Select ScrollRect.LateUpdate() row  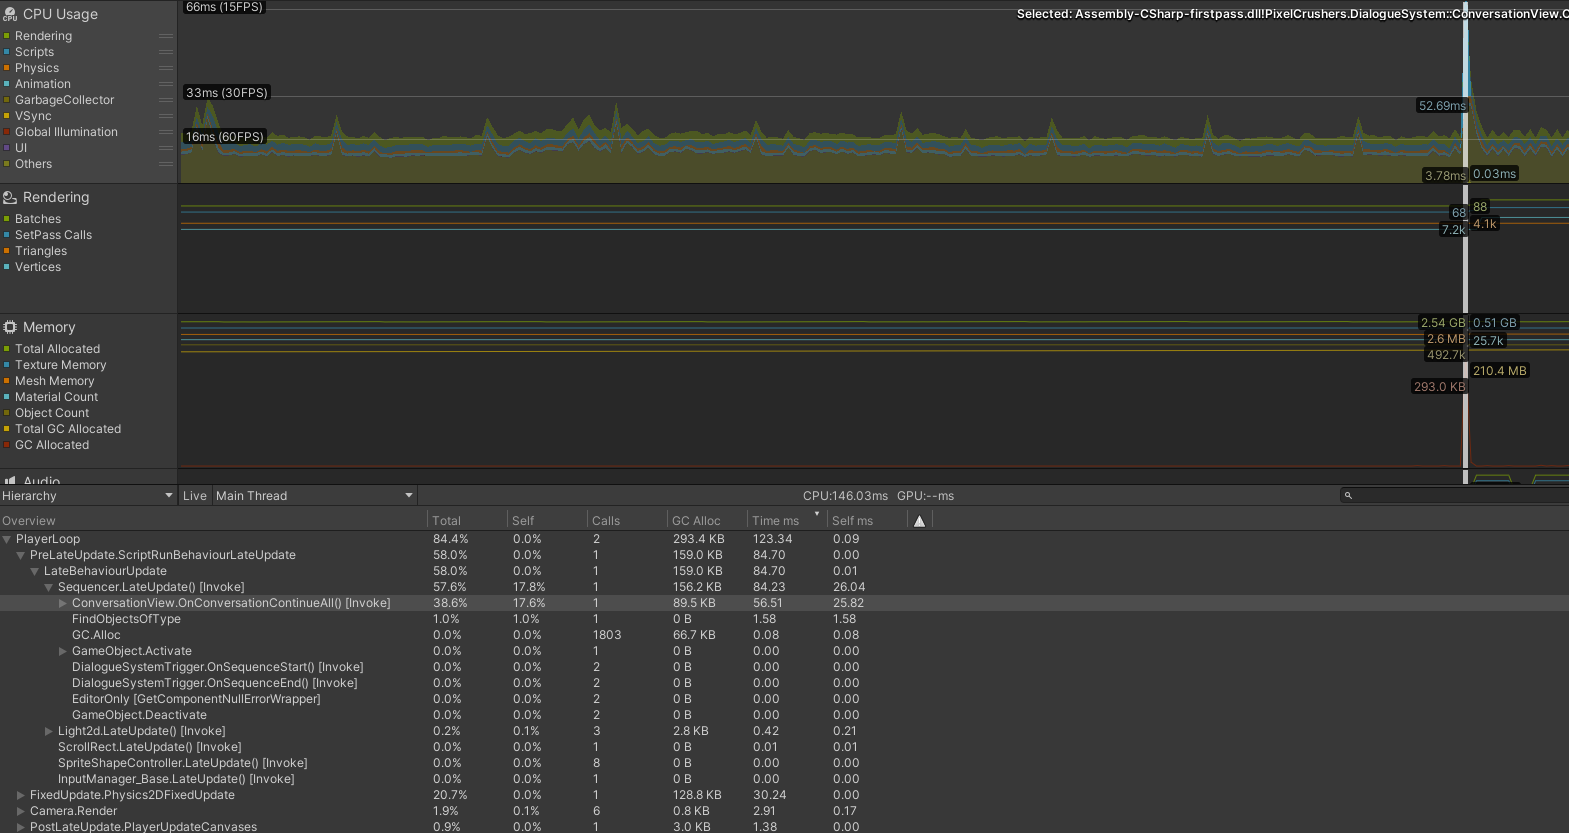784,747
